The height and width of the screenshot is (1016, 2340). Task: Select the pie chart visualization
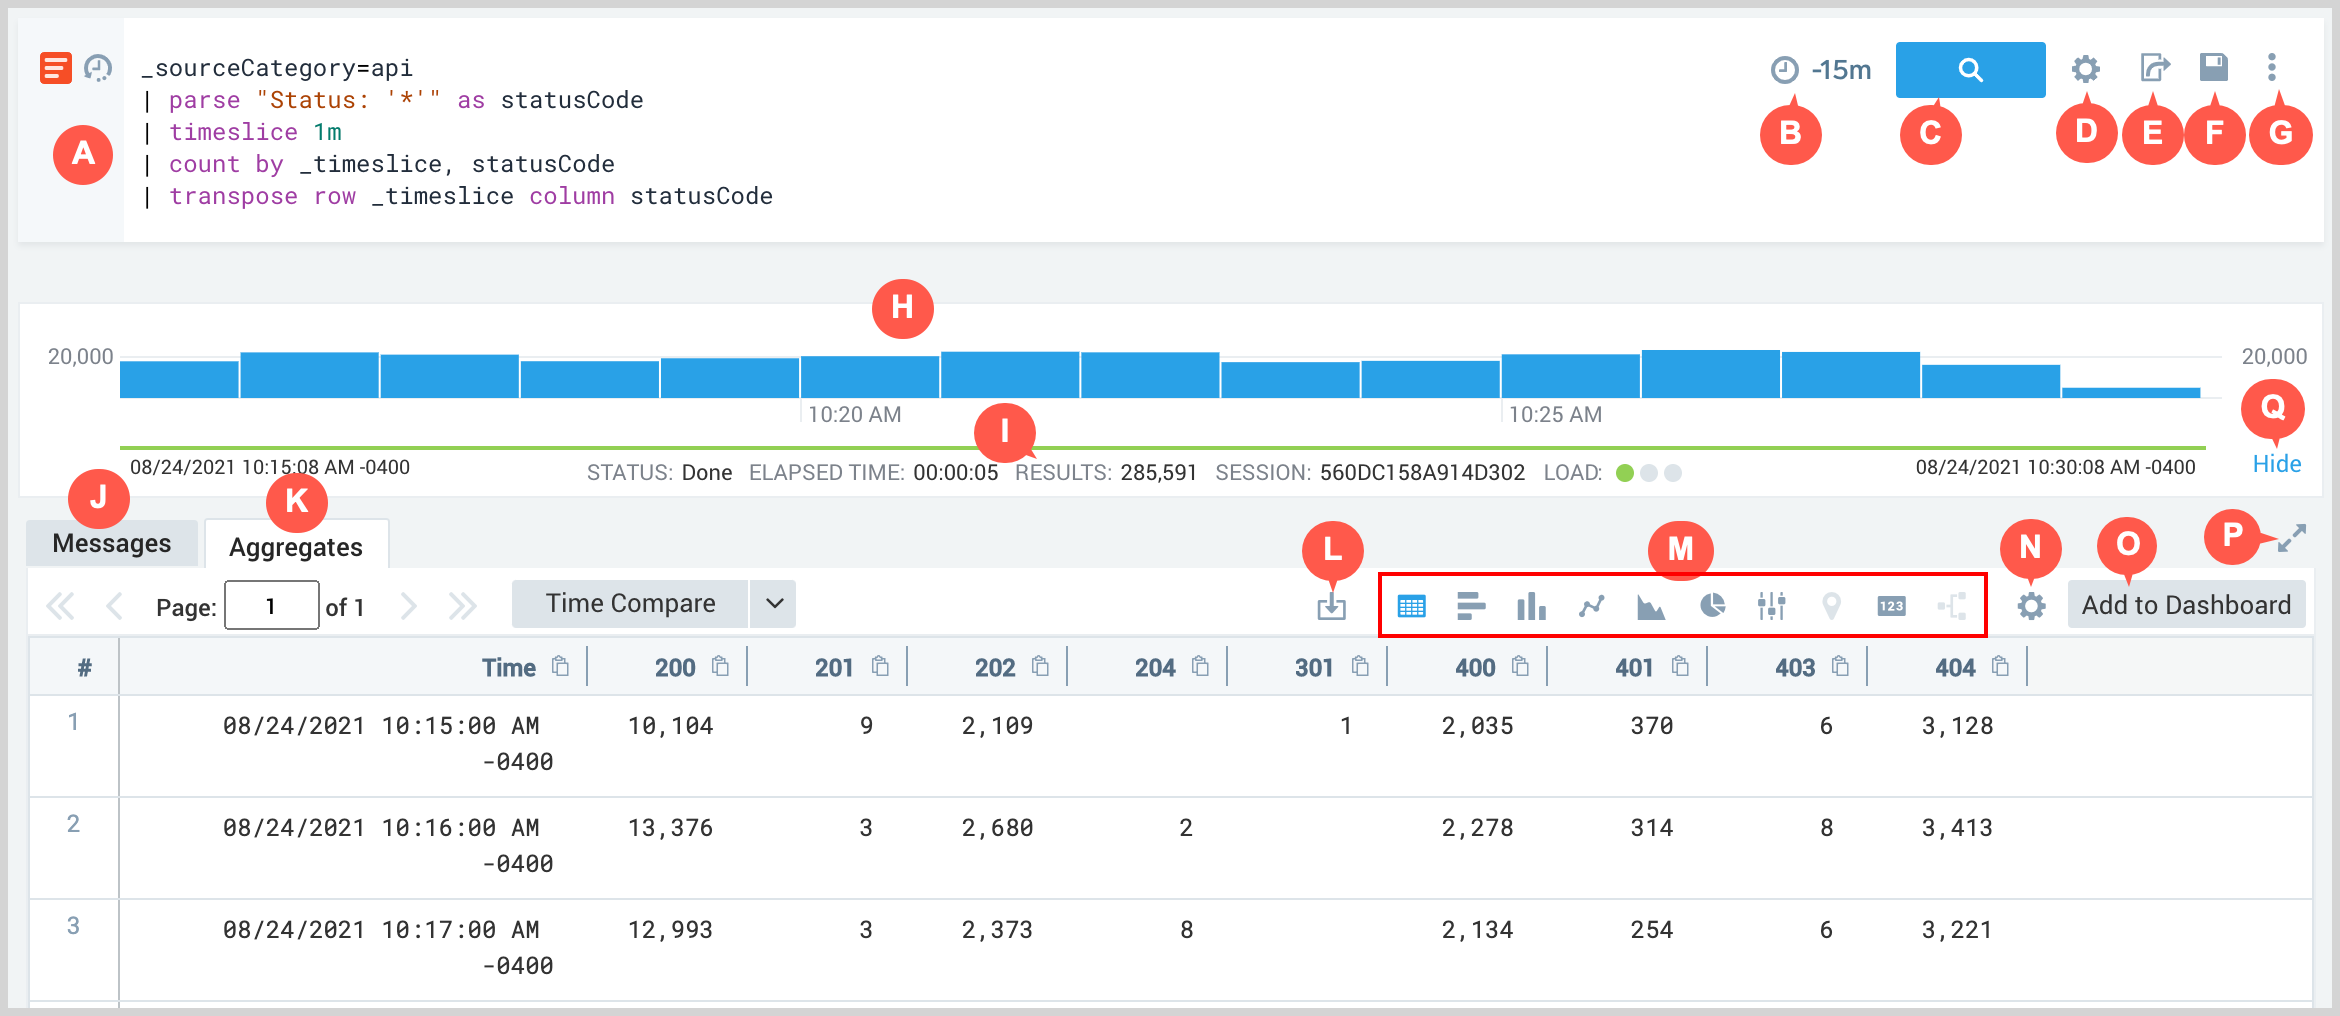(x=1712, y=606)
